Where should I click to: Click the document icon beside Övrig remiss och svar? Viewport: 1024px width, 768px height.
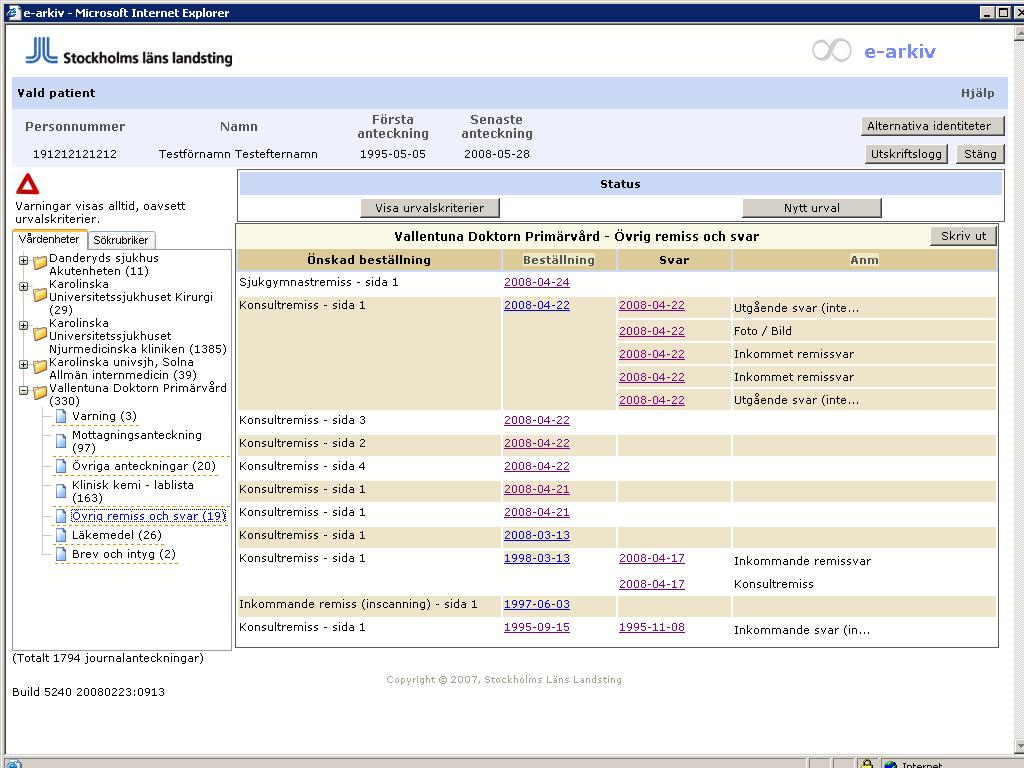[x=61, y=516]
